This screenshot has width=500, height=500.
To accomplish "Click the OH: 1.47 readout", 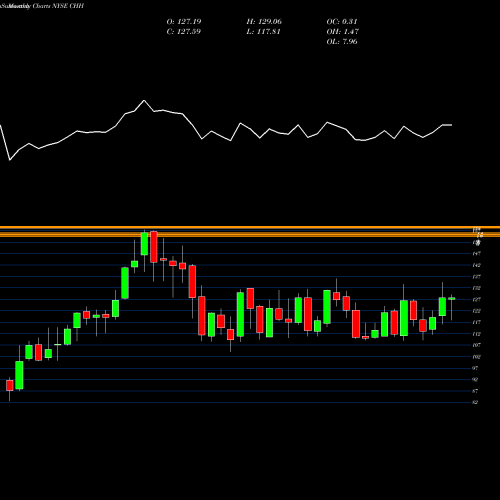I will 342,32.
